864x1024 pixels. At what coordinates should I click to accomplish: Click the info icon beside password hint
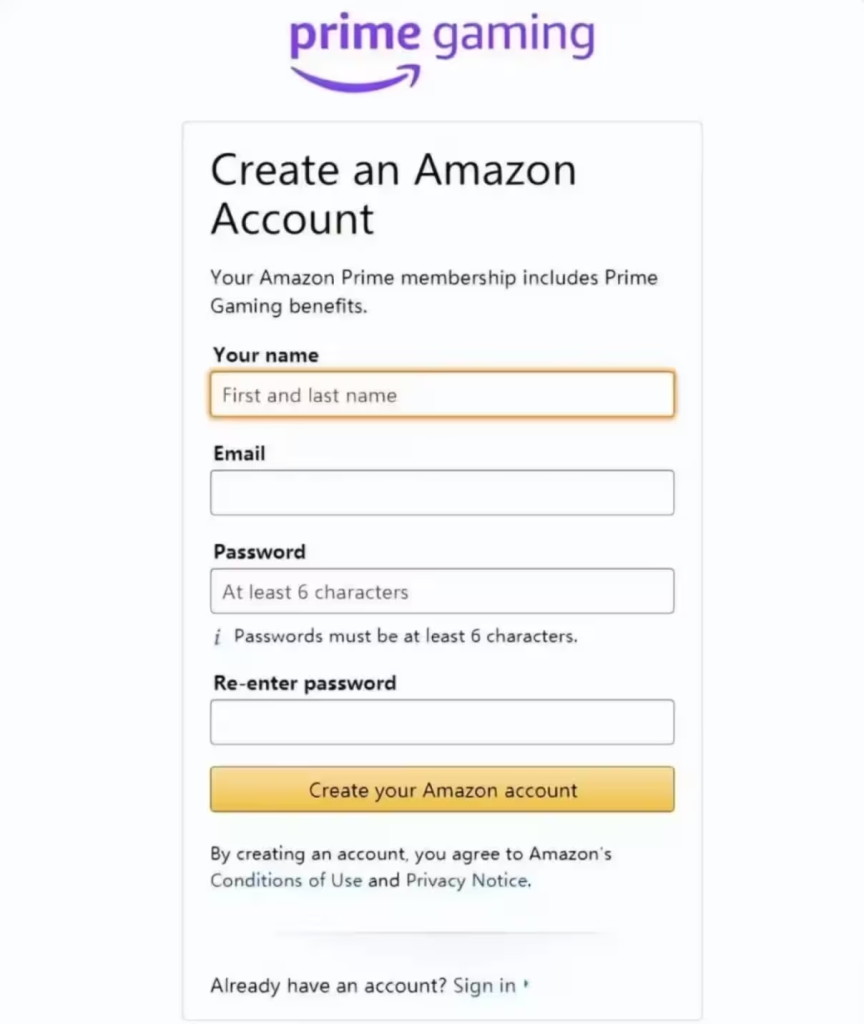coord(218,637)
